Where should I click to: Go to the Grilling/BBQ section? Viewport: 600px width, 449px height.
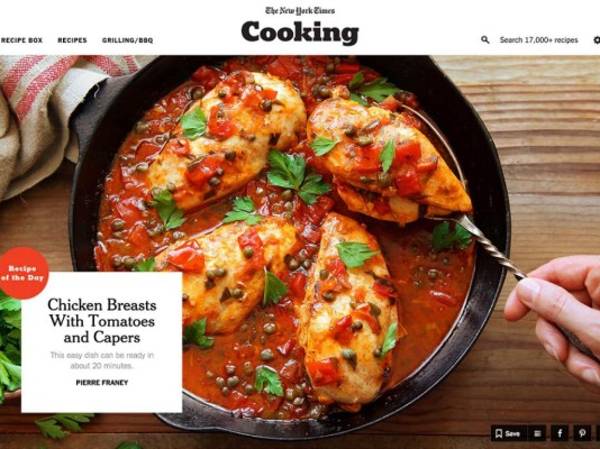[x=127, y=40]
